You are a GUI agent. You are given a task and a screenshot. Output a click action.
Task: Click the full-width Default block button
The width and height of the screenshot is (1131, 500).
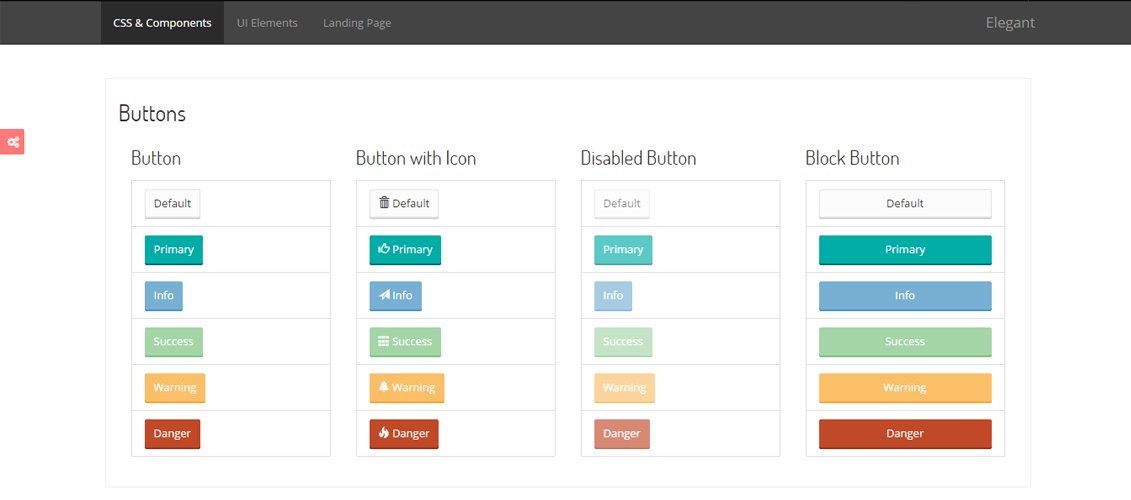tap(905, 204)
